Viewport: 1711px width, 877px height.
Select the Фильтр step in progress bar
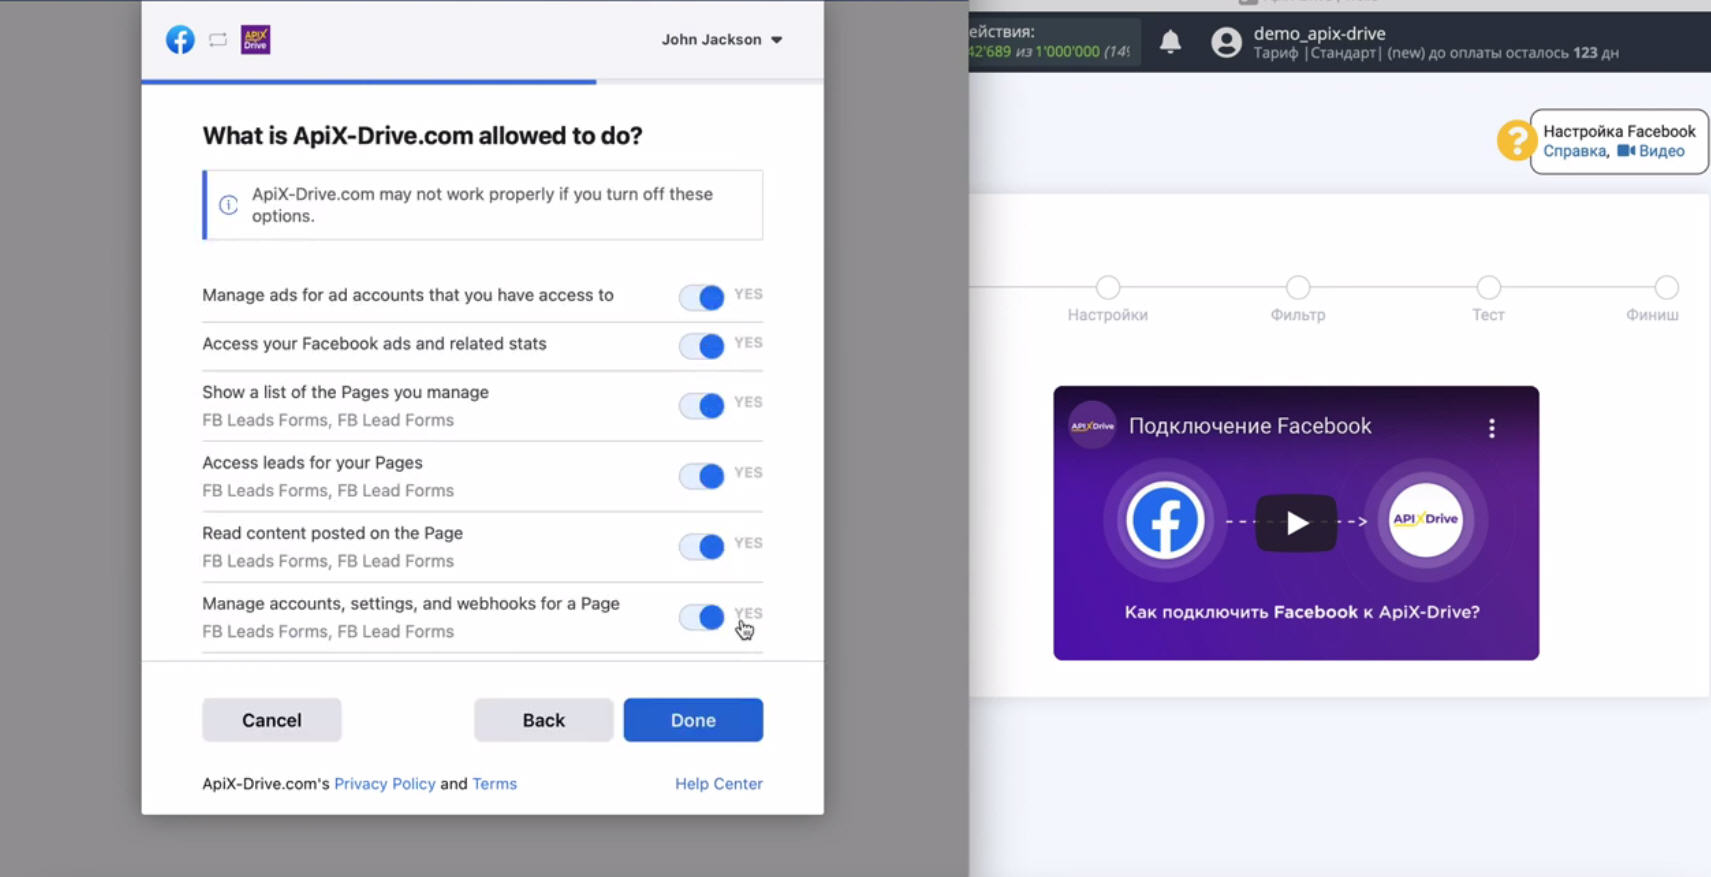(1298, 288)
